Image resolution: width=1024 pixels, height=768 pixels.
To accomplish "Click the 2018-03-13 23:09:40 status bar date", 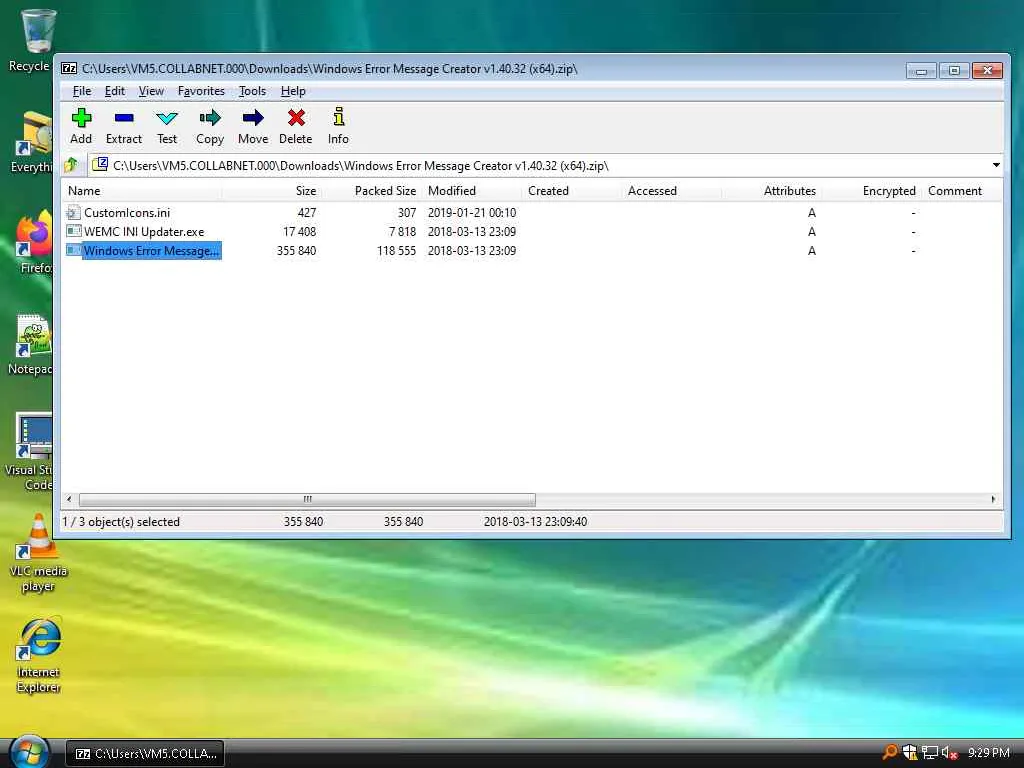I will coord(536,522).
